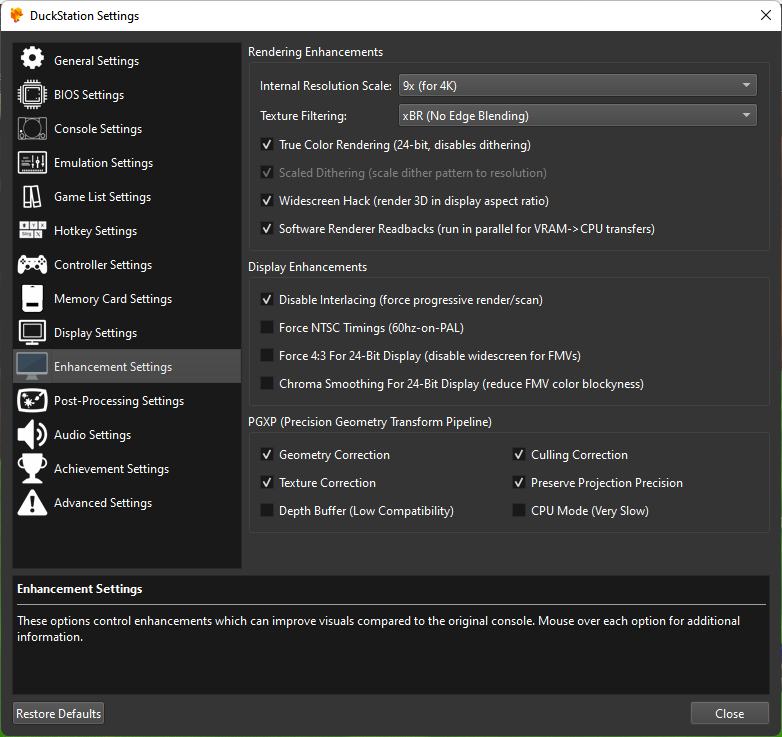782x737 pixels.
Task: Select the highlighted Enhancement Settings entry
Action: [x=127, y=366]
